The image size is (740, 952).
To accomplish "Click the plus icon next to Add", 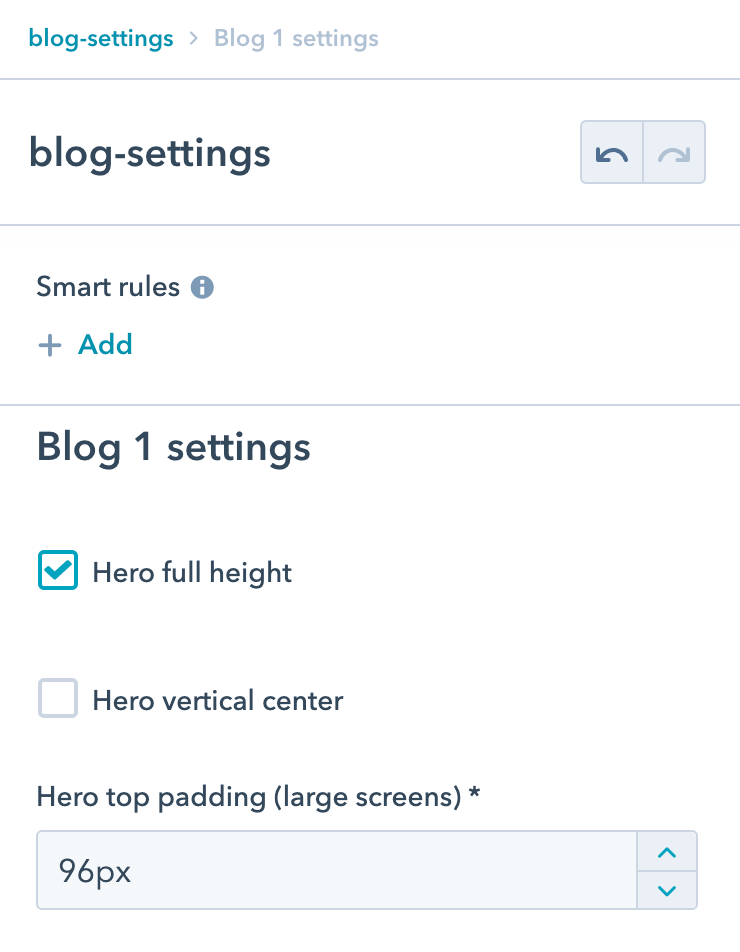I will click(x=49, y=344).
